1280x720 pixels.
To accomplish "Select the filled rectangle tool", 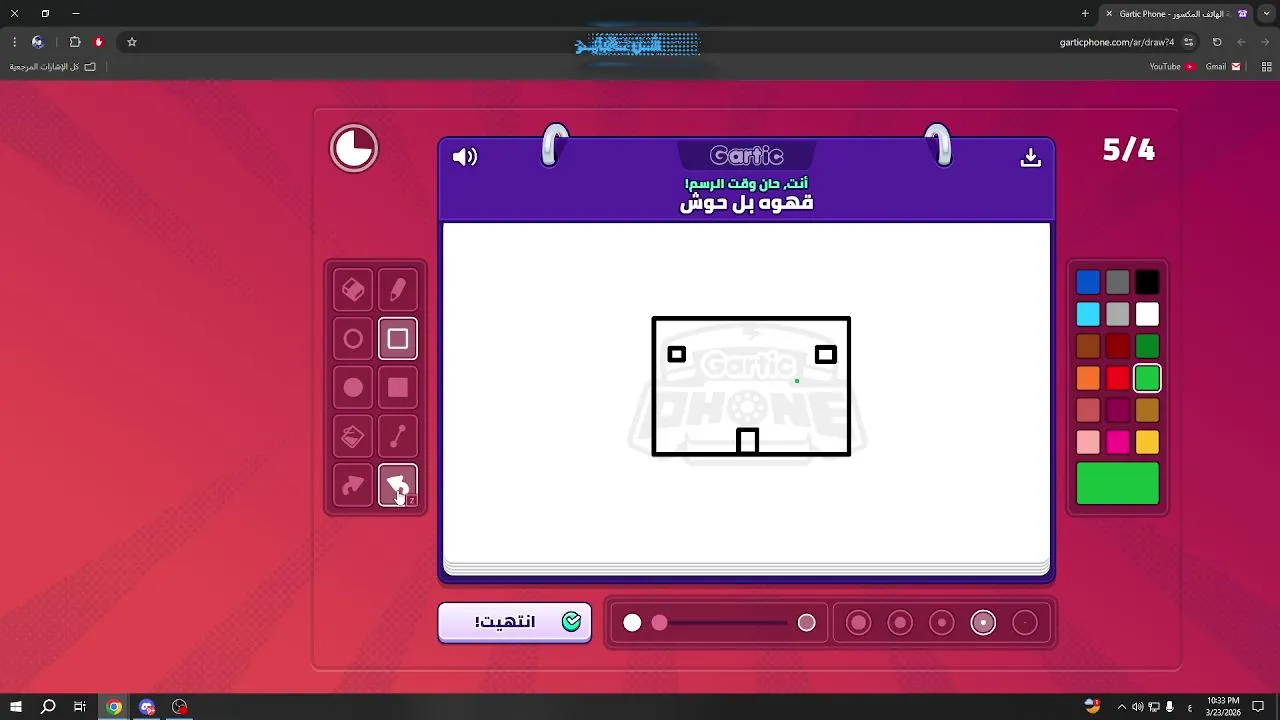I will 398,388.
